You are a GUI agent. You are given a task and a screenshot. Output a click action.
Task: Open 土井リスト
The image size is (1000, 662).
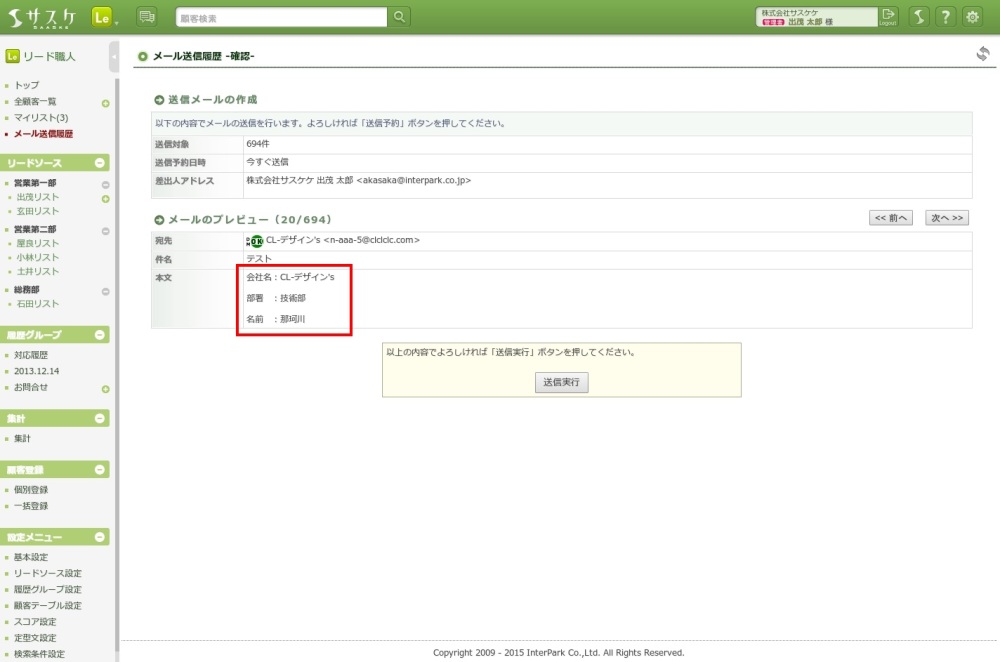point(38,271)
